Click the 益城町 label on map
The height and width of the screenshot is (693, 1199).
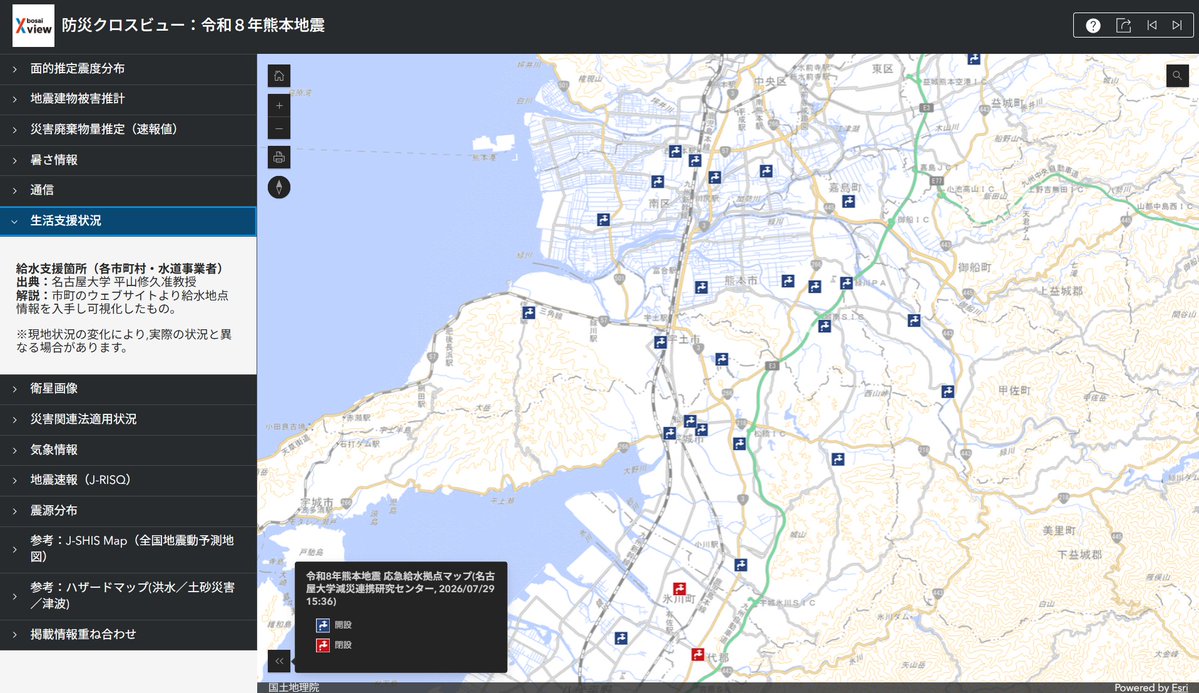(x=1007, y=102)
